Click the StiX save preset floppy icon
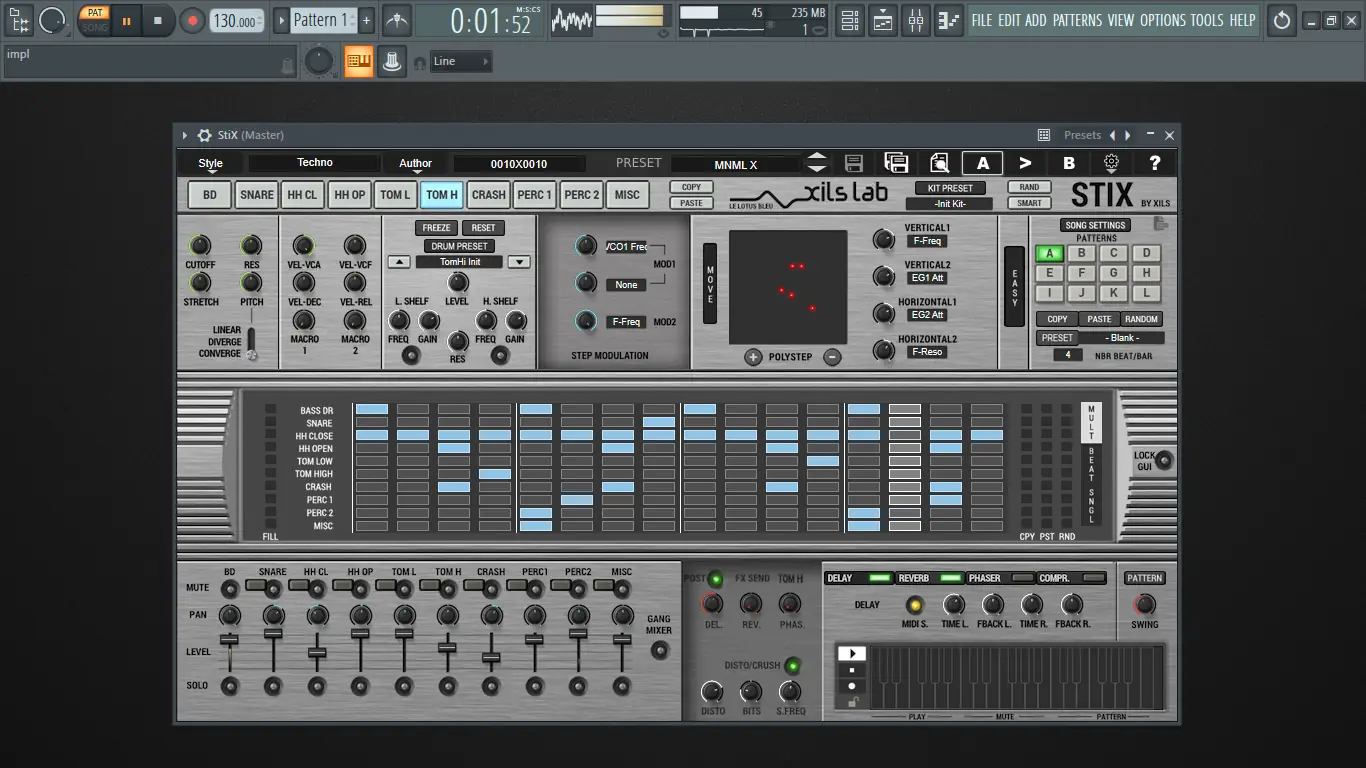Image resolution: width=1366 pixels, height=768 pixels. [x=854, y=163]
